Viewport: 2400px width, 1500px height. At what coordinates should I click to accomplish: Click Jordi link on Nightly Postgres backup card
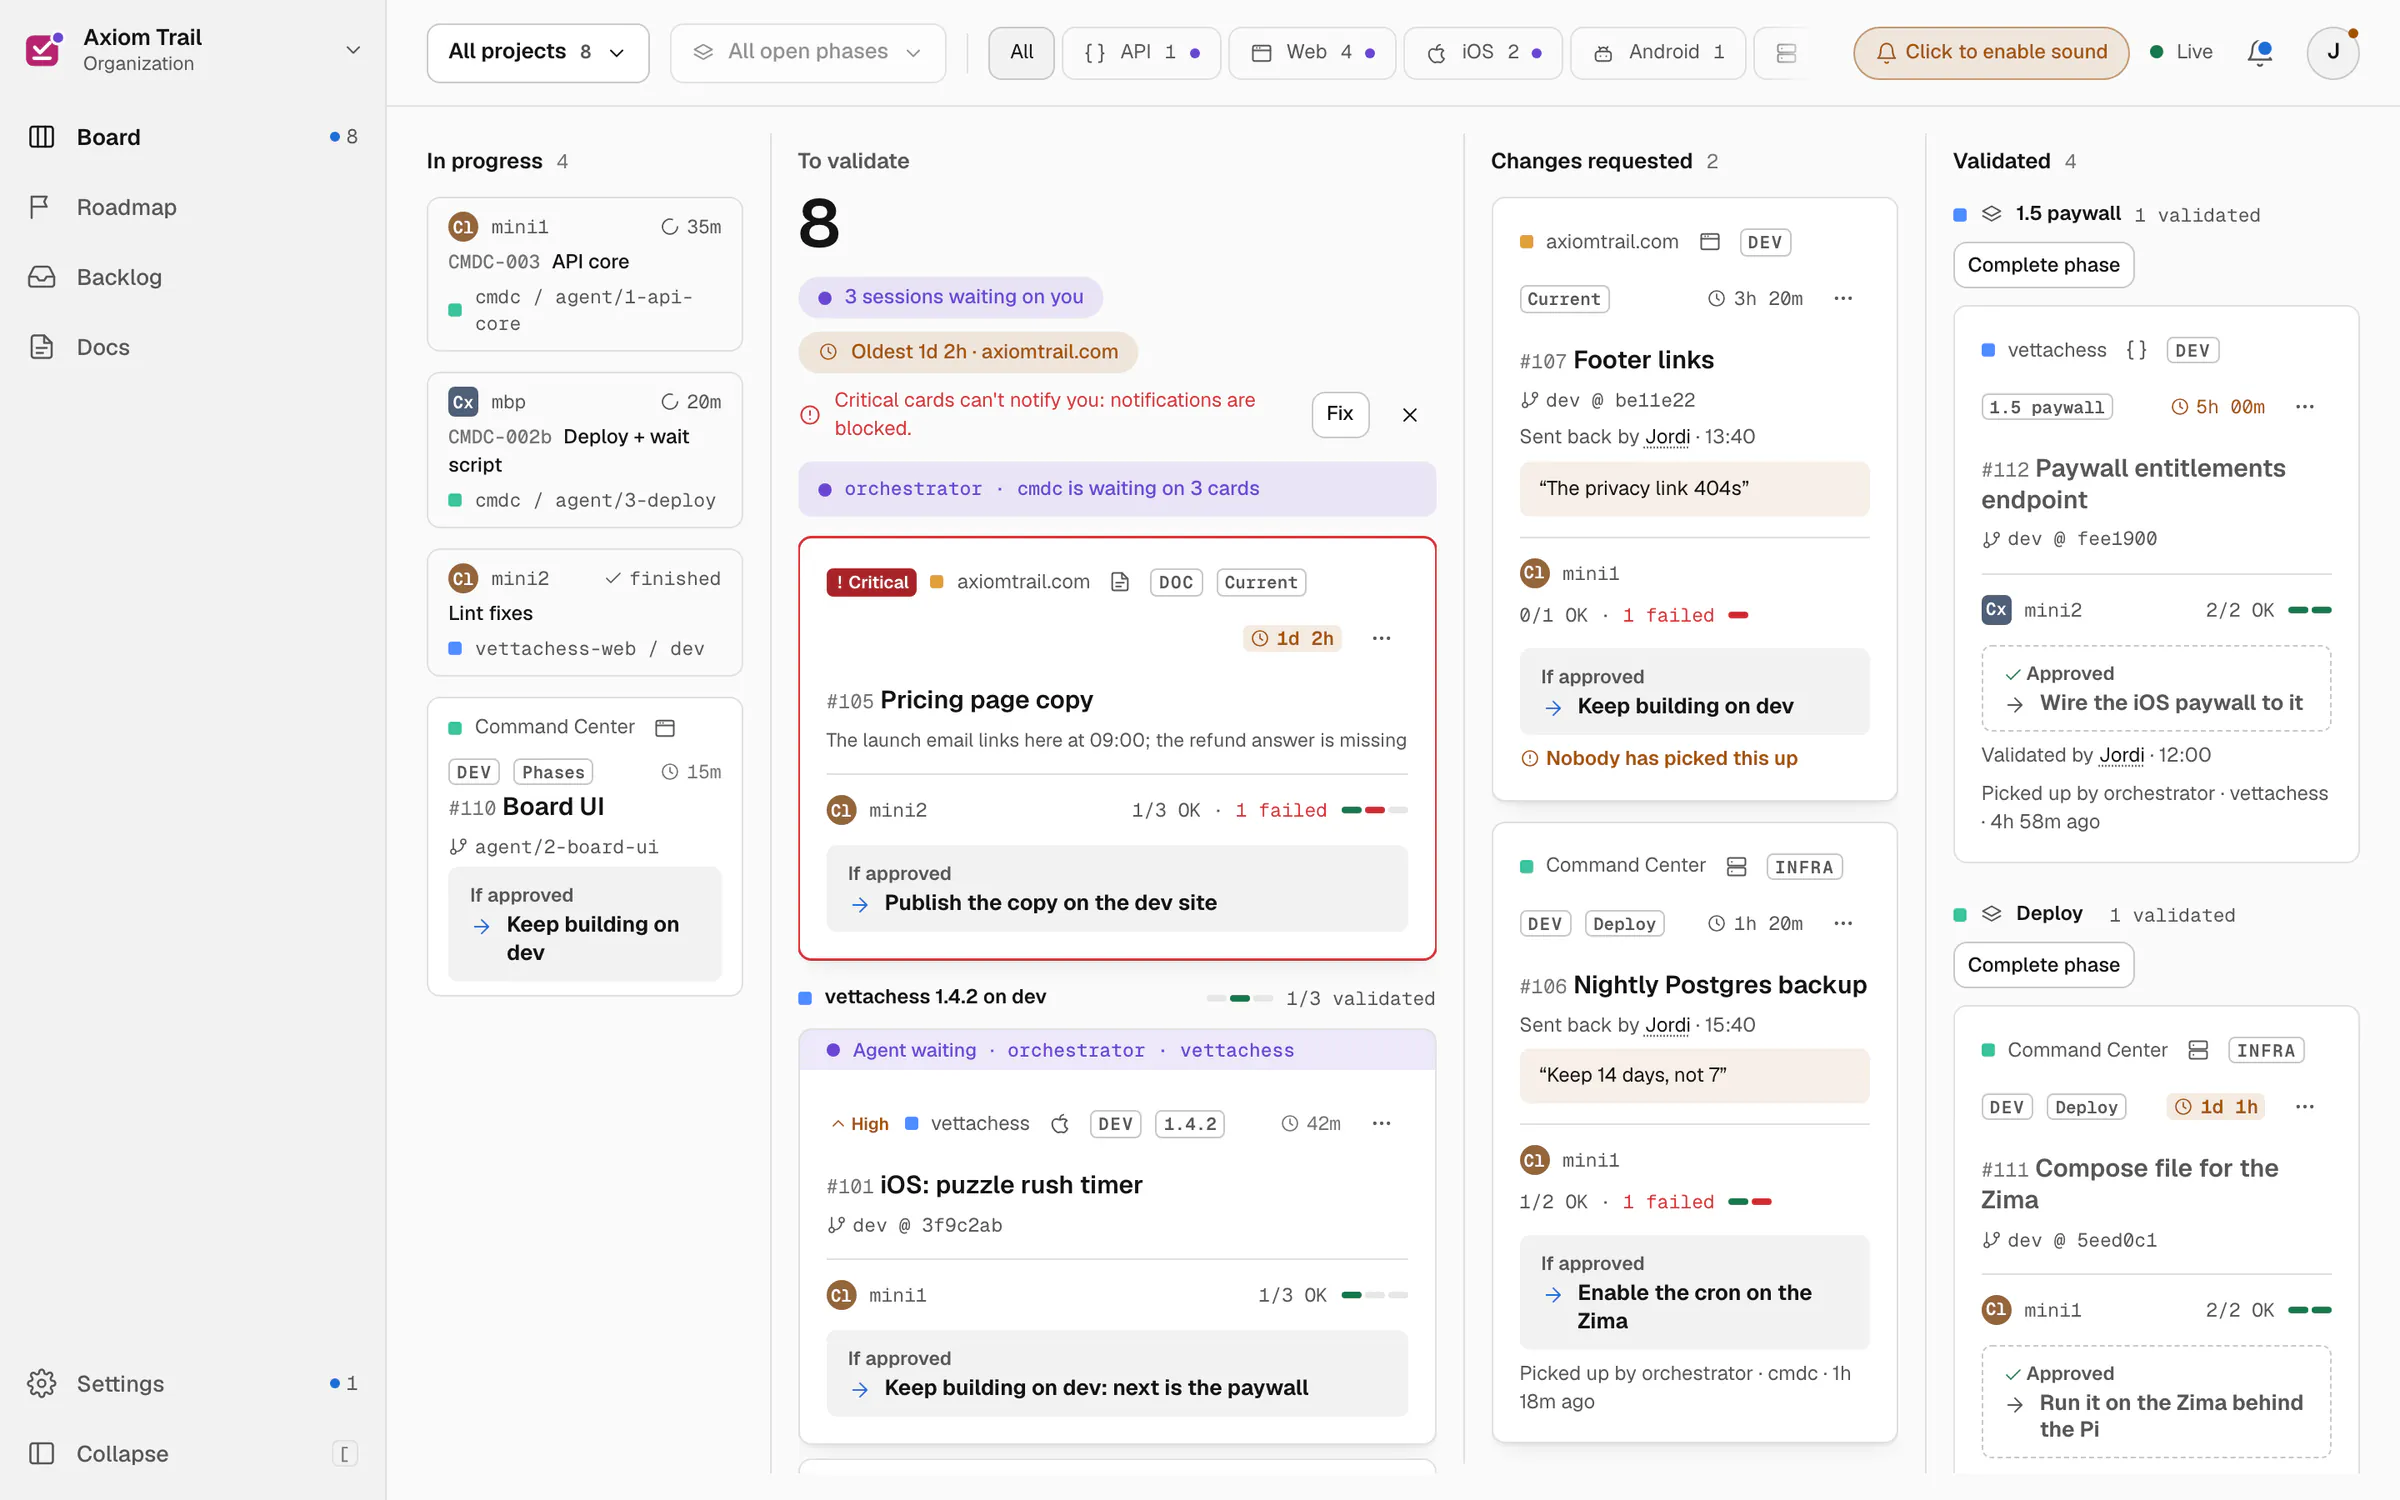pos(1667,1025)
